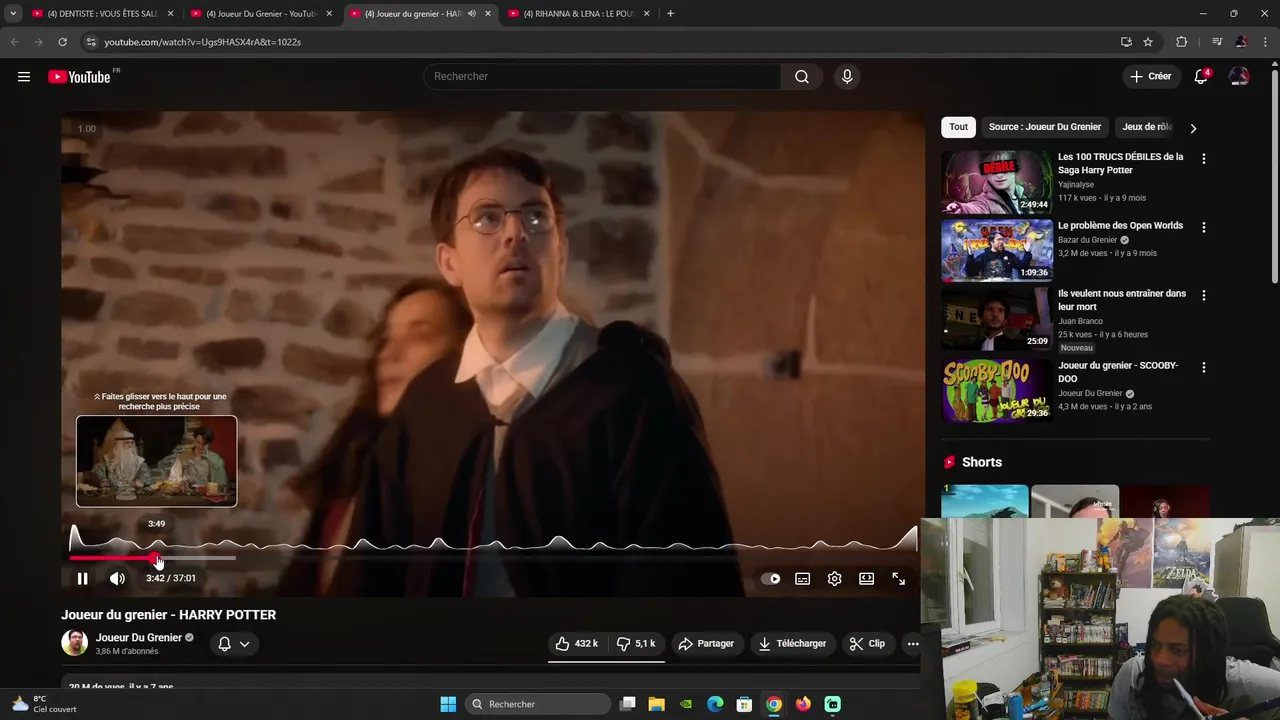Mute the video with the speaker icon
1280x720 pixels.
click(117, 578)
